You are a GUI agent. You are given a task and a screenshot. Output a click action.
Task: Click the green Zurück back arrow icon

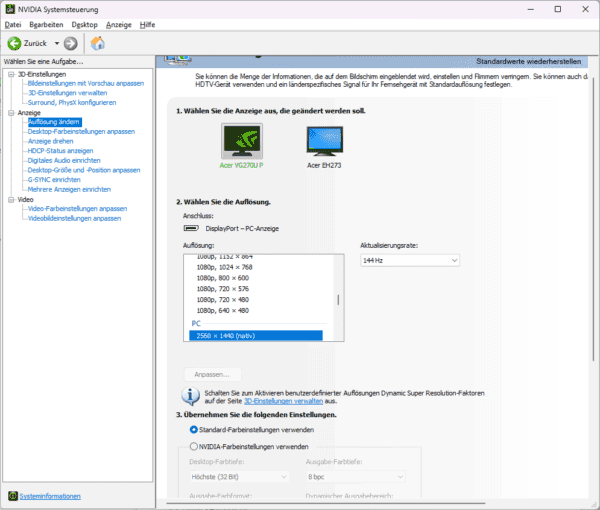[15, 43]
